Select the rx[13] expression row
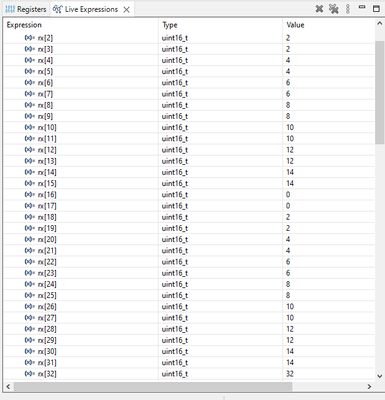Viewport: 385px width, 400px height. point(189,161)
